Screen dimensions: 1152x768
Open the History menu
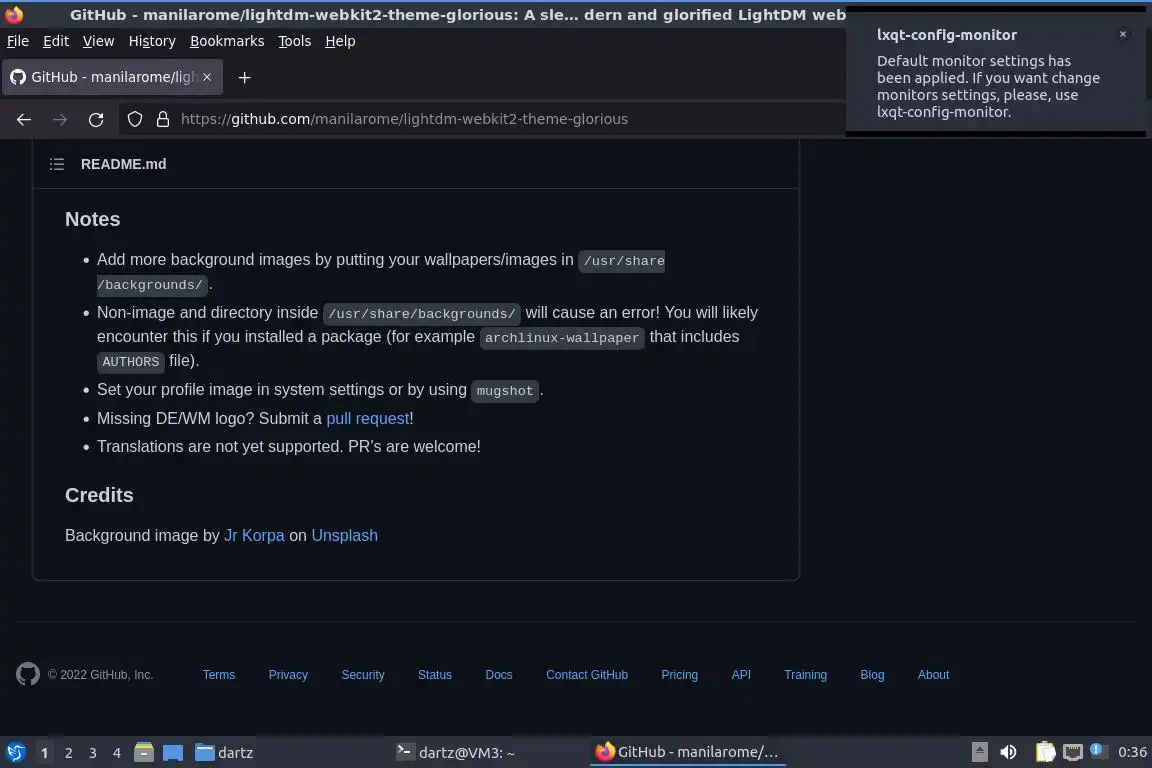(x=152, y=41)
